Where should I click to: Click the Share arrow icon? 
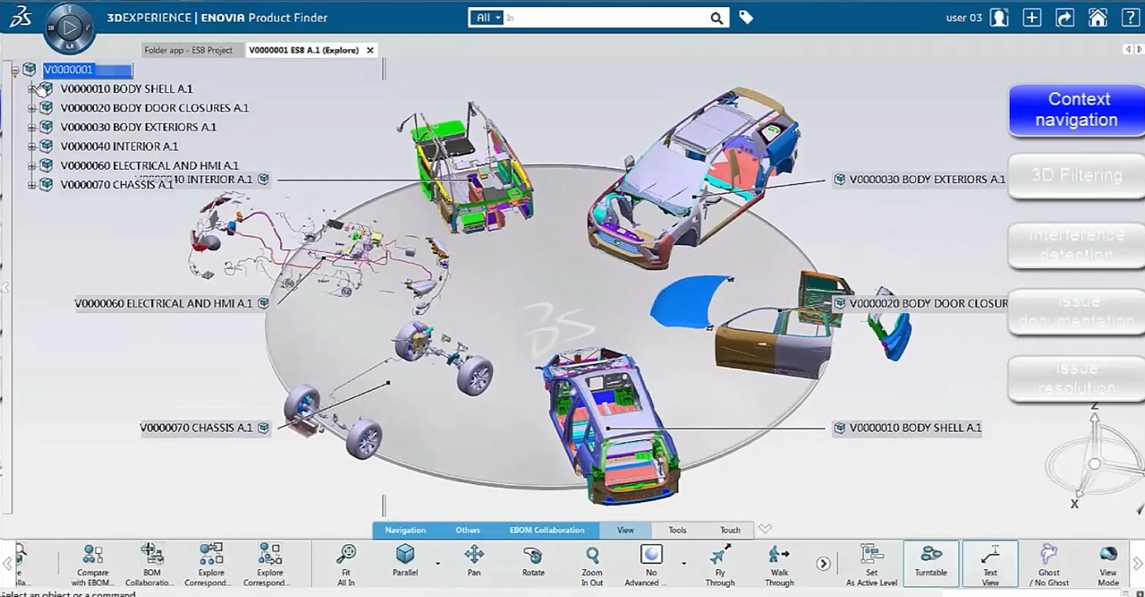1065,18
